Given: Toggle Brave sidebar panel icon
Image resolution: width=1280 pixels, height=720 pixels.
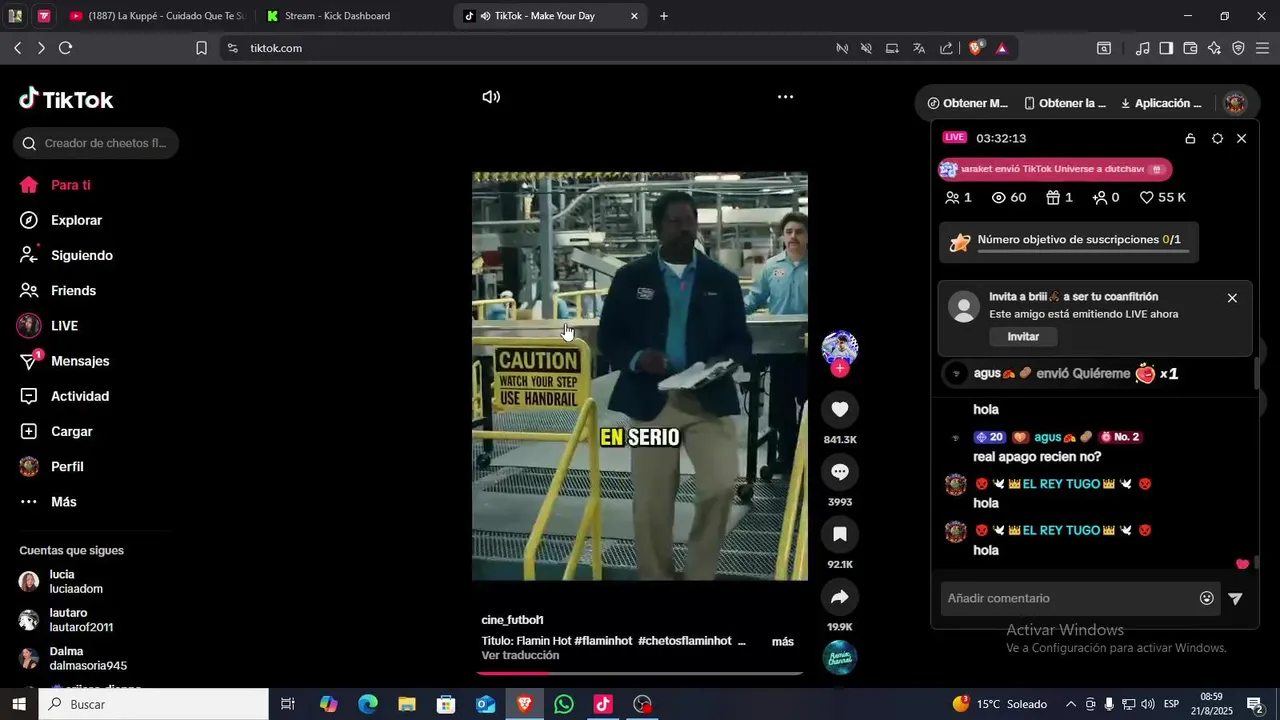Looking at the screenshot, I should click(1166, 48).
